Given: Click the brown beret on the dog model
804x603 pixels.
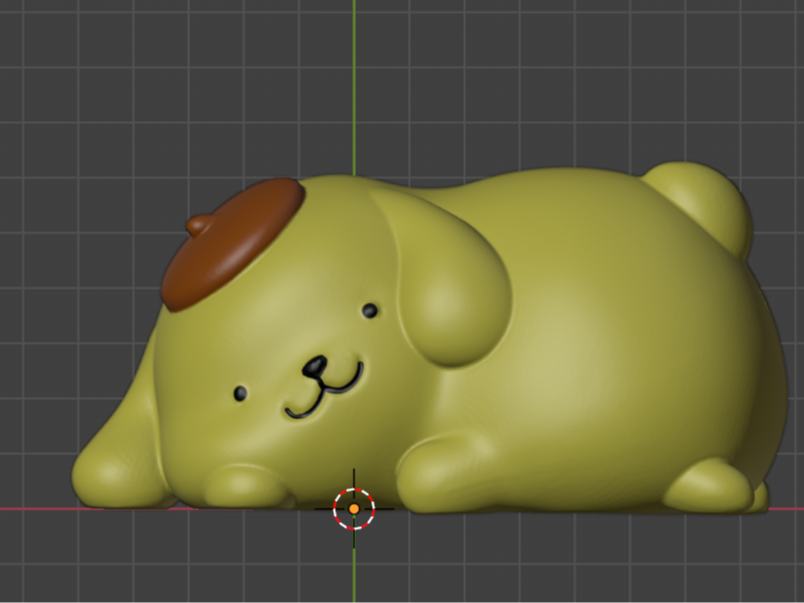Looking at the screenshot, I should [233, 244].
